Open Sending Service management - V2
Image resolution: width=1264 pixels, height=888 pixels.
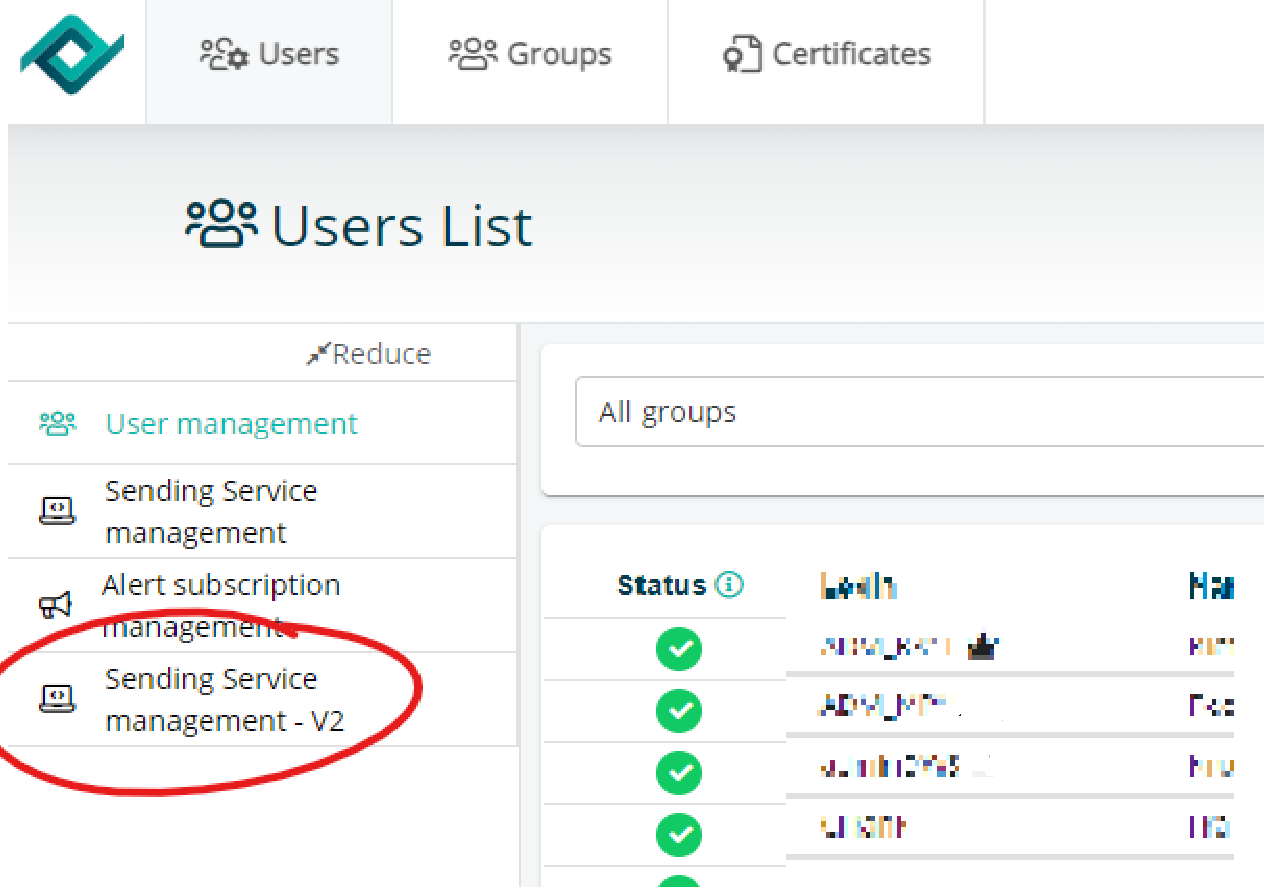[x=225, y=699]
